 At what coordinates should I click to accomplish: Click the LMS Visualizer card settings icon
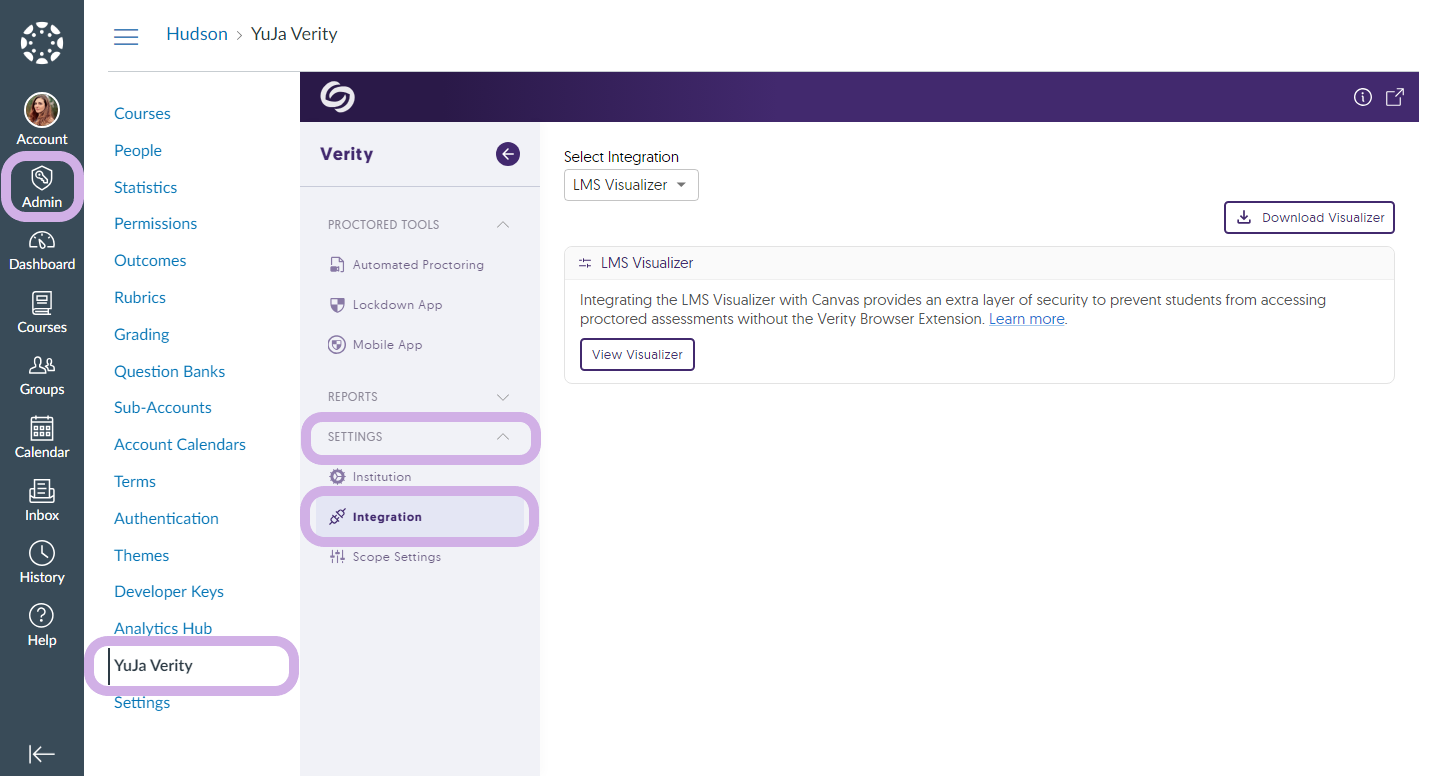click(585, 263)
